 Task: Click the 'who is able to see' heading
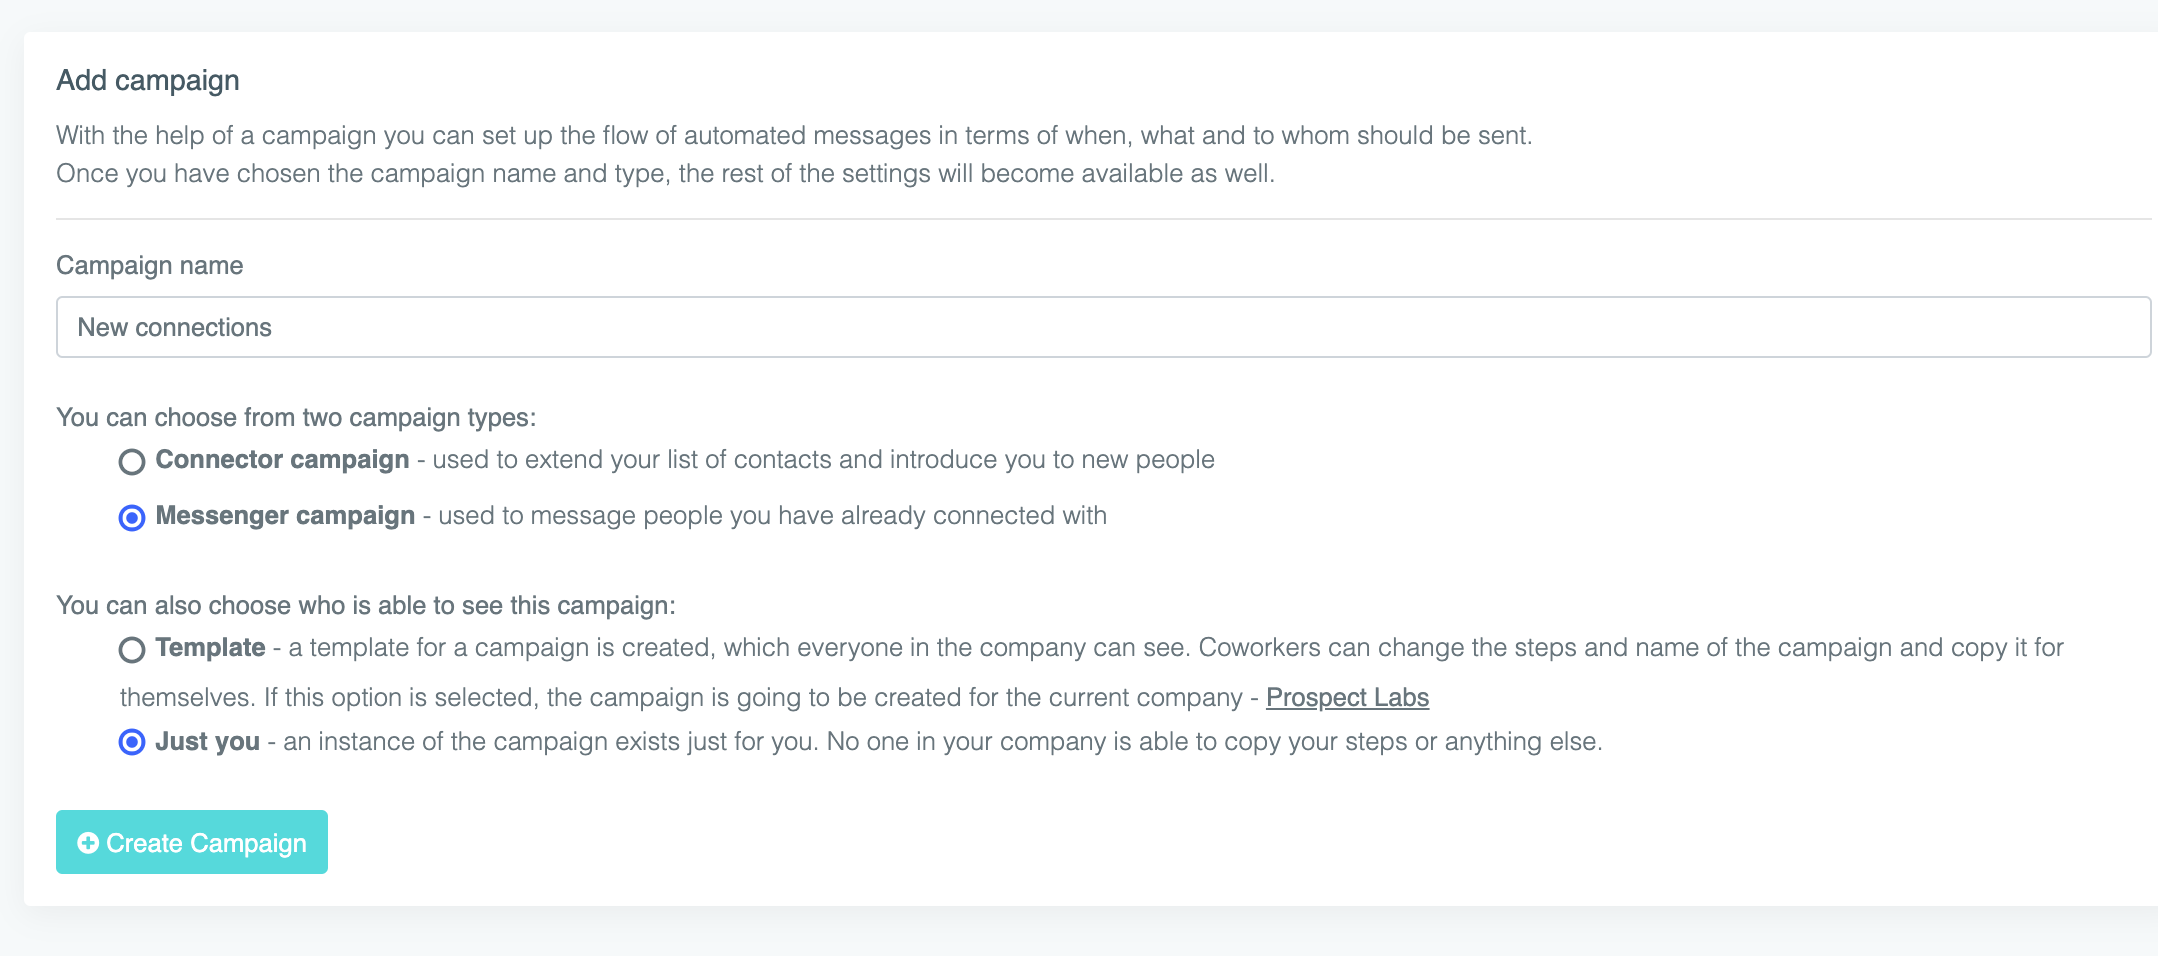coord(366,605)
